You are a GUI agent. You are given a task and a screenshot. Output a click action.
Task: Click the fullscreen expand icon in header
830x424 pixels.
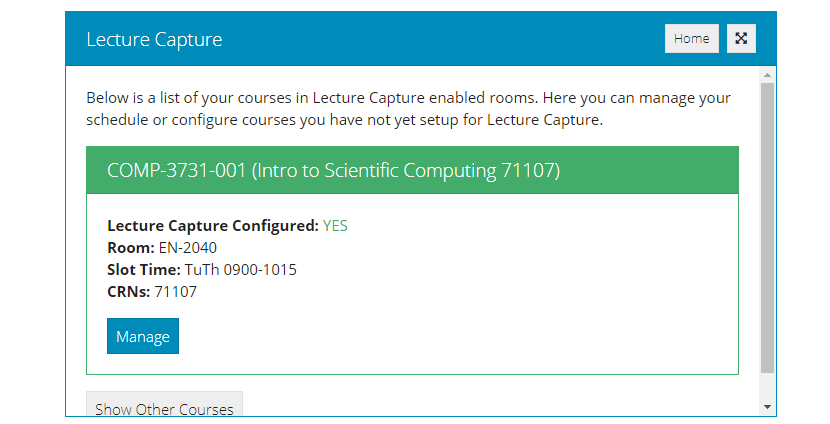click(x=741, y=39)
